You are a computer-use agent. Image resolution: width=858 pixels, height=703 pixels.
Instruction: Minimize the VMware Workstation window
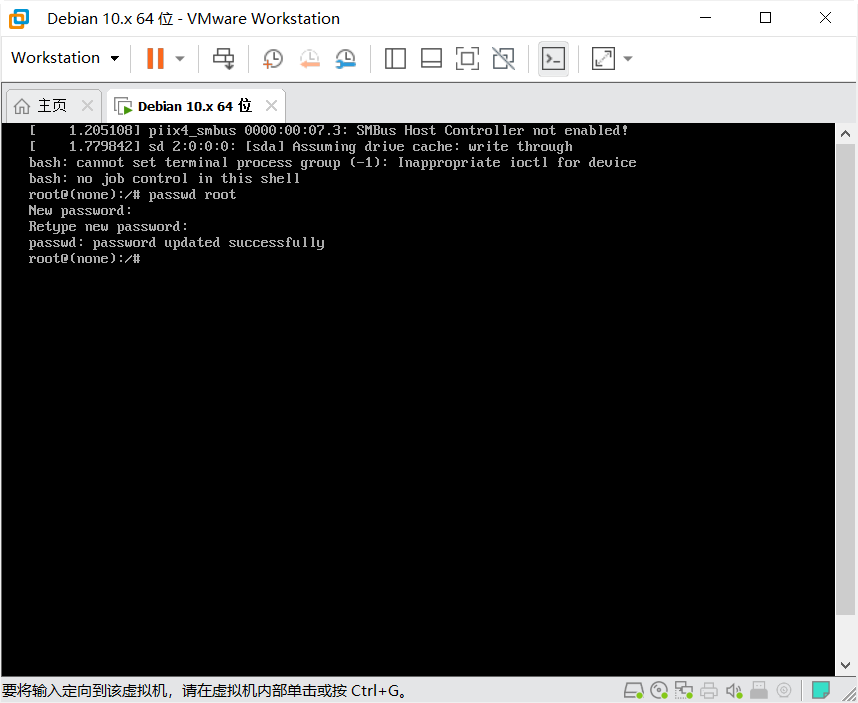tap(706, 18)
